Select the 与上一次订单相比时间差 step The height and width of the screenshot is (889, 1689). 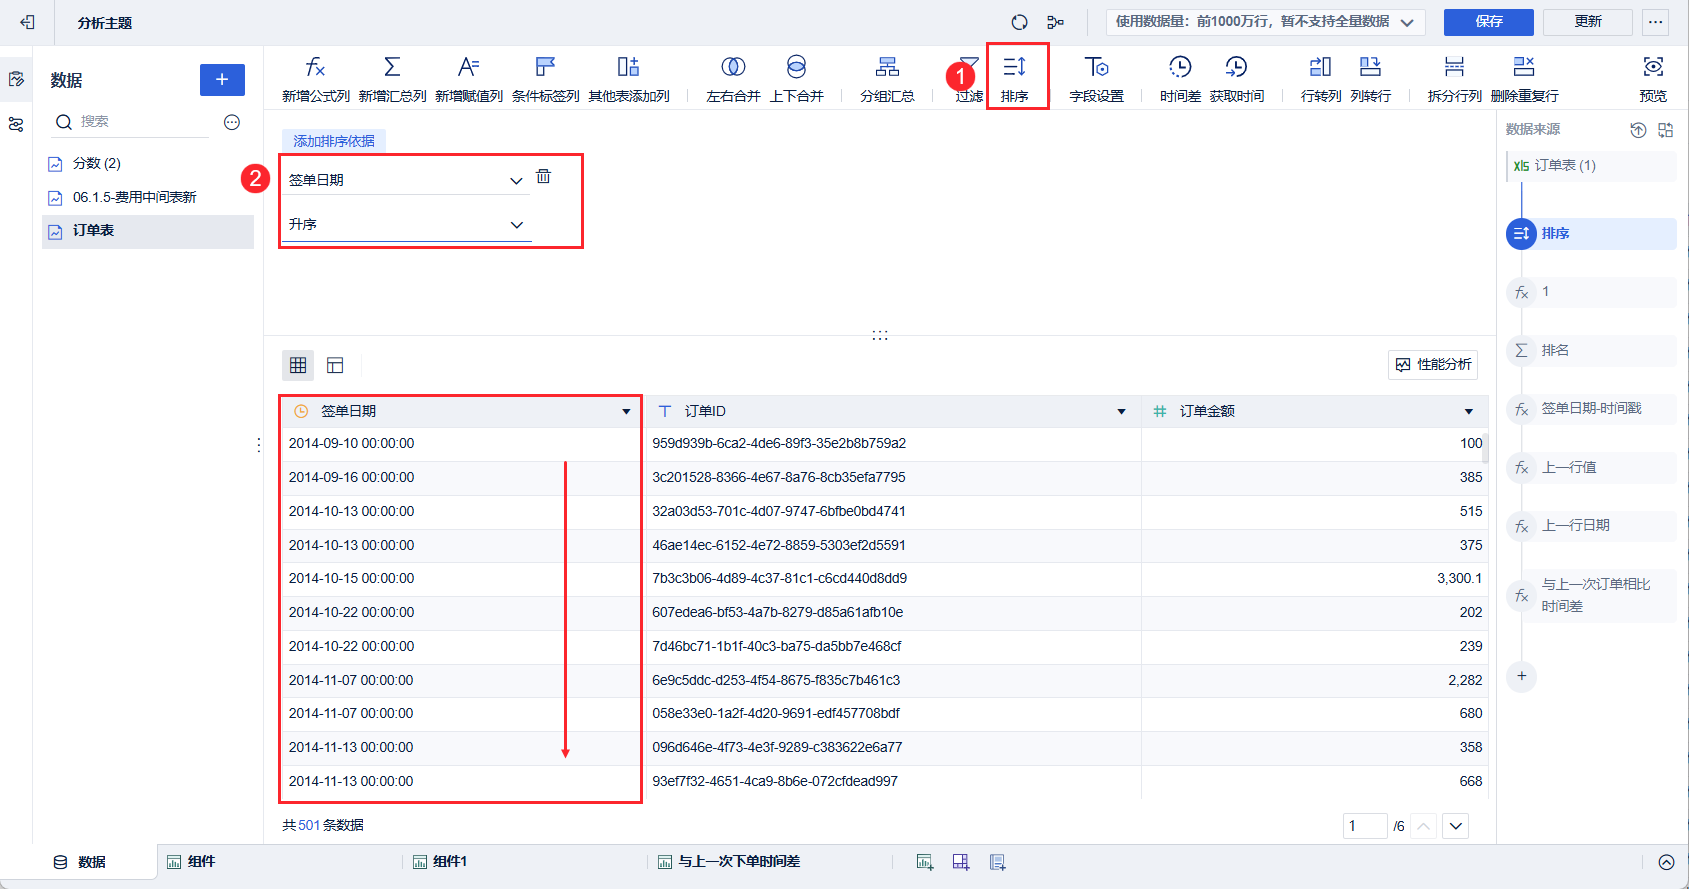pyautogui.click(x=1593, y=595)
